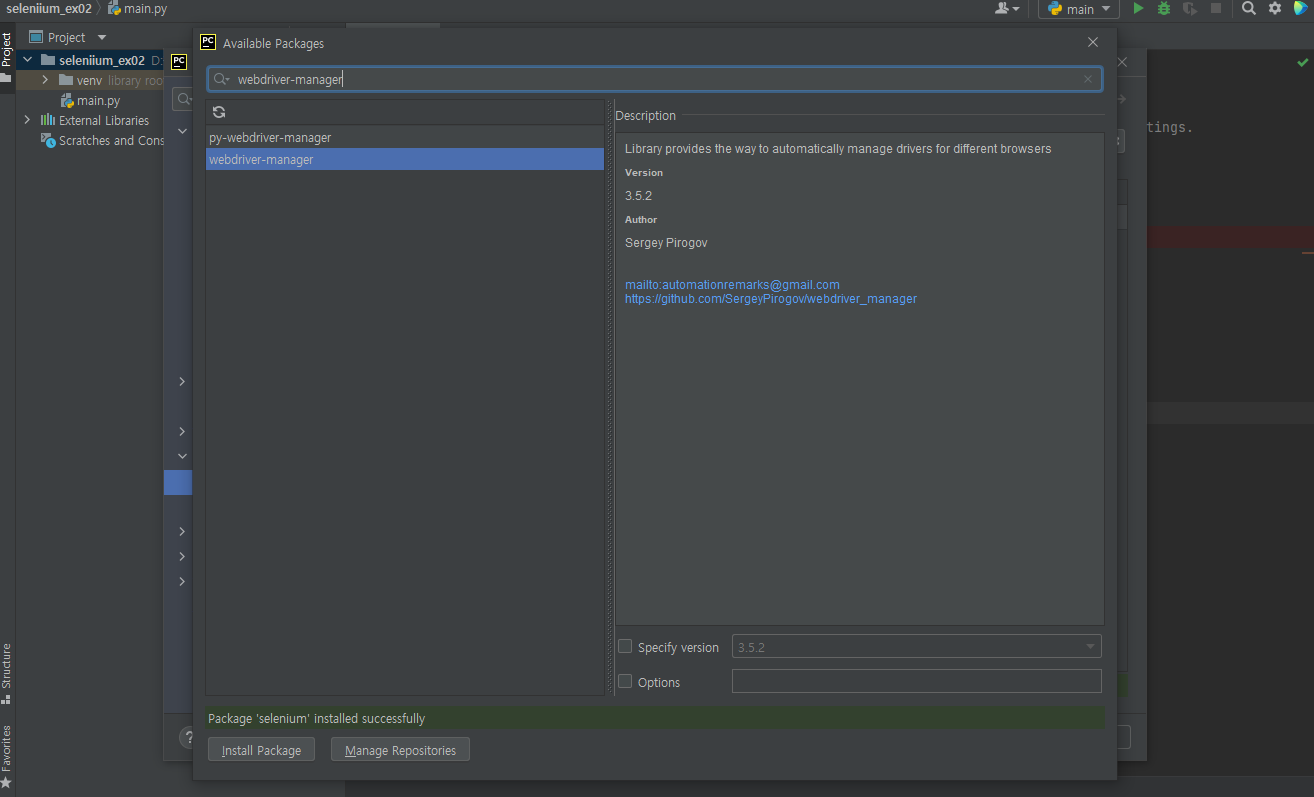Click the search magnifier icon in package field
1314x797 pixels.
click(x=221, y=79)
